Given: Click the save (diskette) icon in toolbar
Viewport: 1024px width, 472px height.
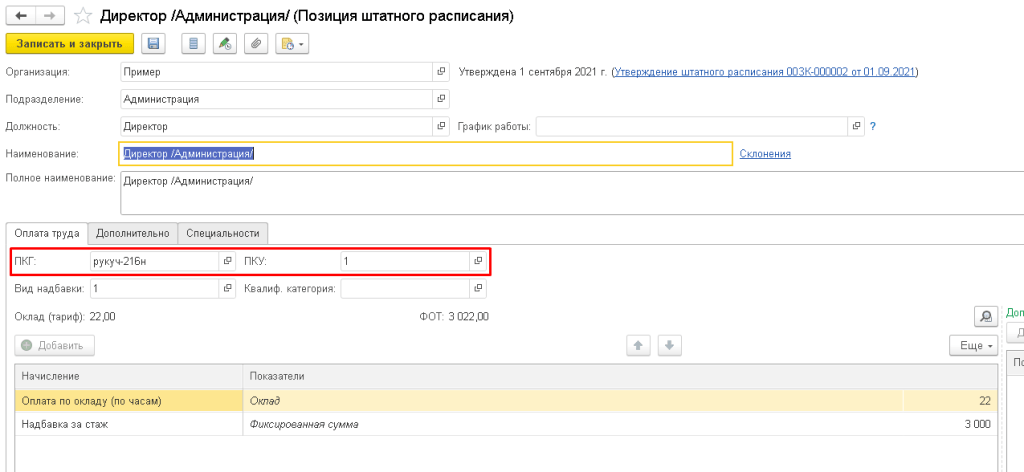Looking at the screenshot, I should pyautogui.click(x=153, y=44).
